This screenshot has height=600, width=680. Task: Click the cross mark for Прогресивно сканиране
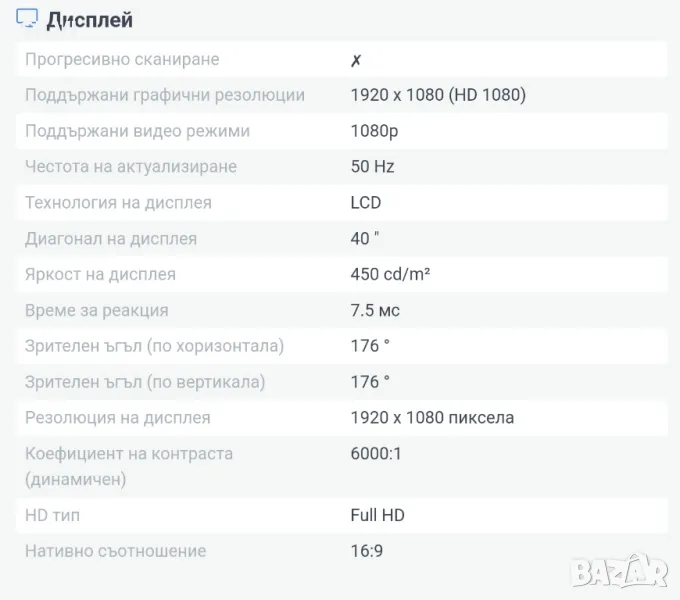pyautogui.click(x=356, y=60)
